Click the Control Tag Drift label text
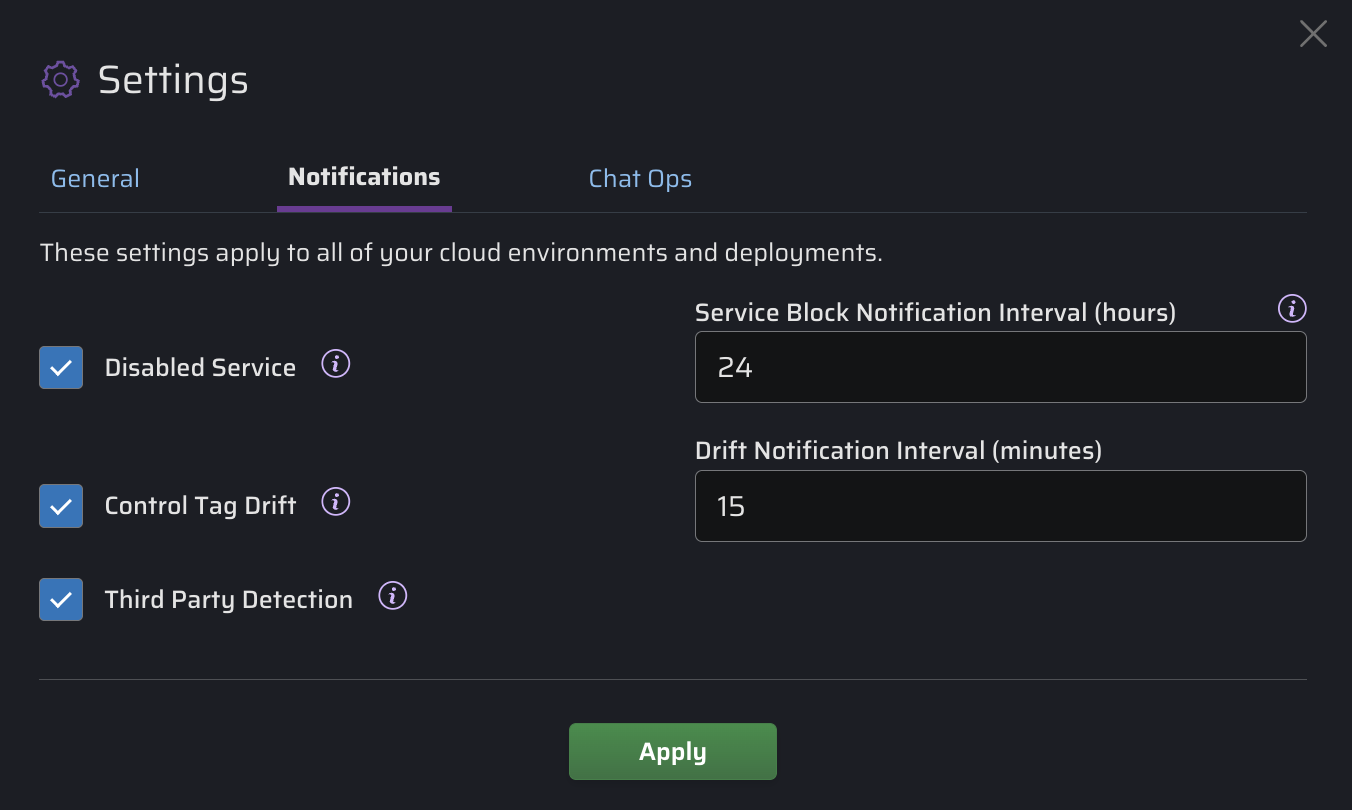This screenshot has height=810, width=1352. pyautogui.click(x=200, y=506)
